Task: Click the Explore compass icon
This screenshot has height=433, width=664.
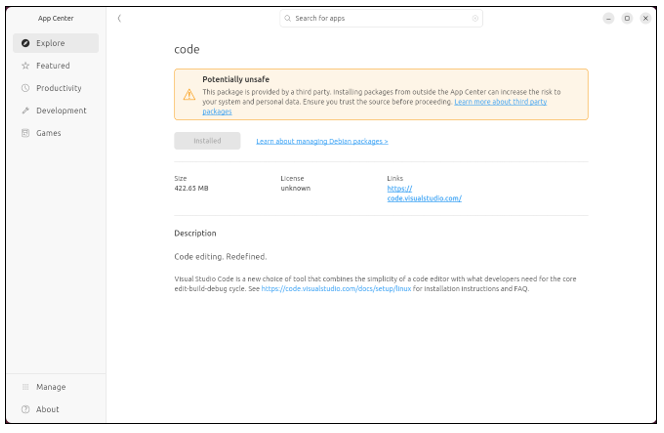Action: point(25,43)
